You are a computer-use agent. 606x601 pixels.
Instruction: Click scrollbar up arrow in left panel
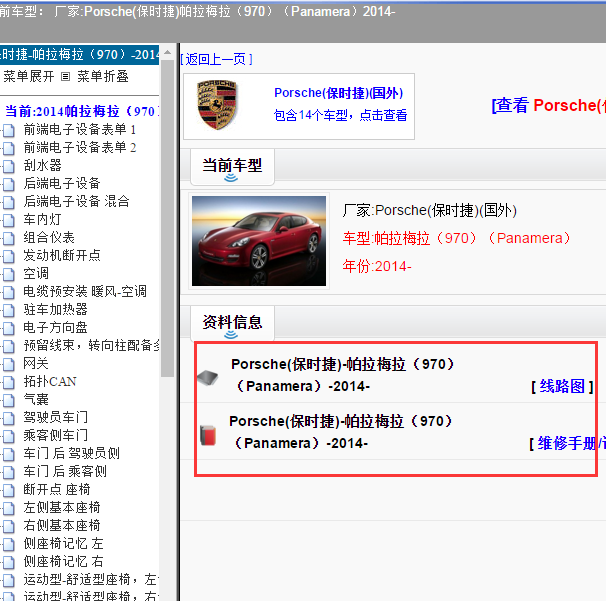167,52
